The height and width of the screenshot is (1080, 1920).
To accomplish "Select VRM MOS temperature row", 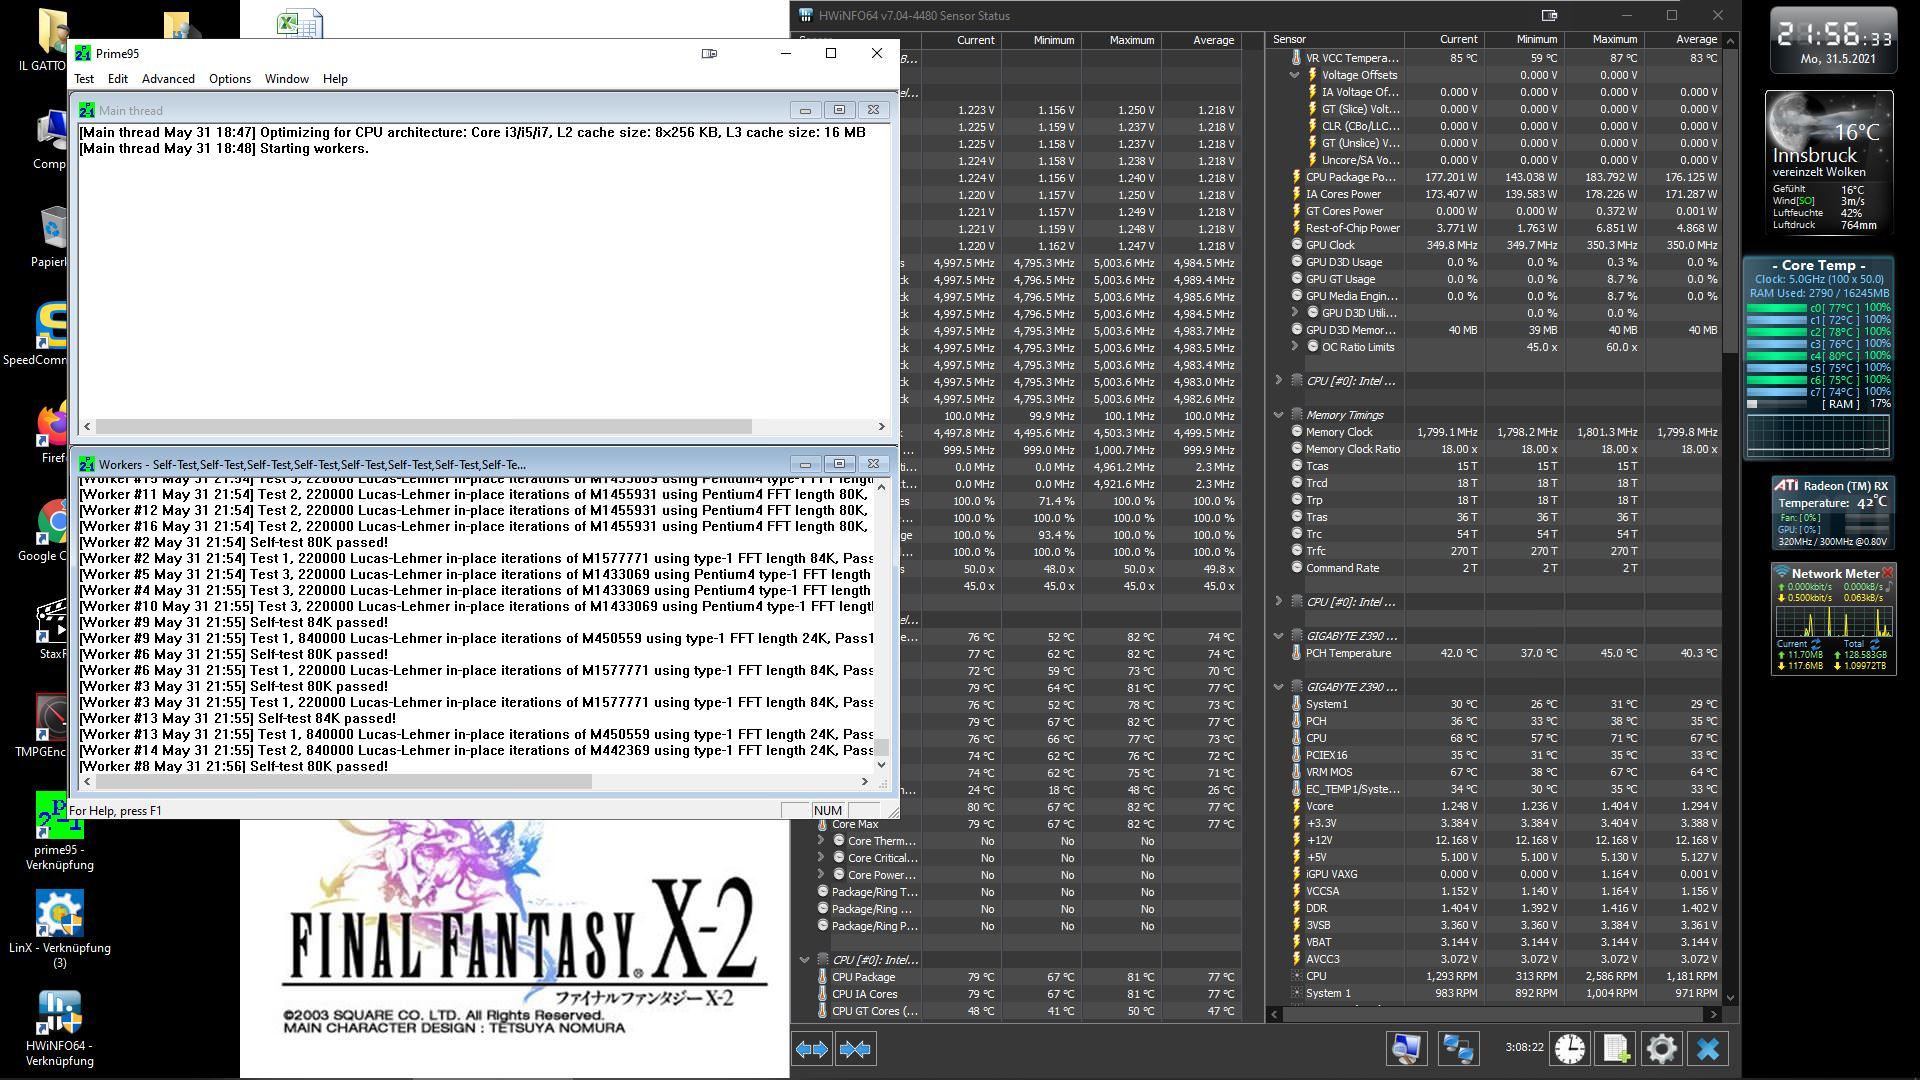I will (x=1495, y=772).
